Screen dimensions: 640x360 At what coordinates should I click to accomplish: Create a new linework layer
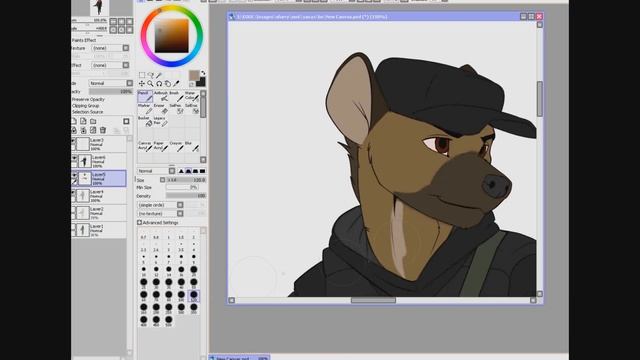point(83,121)
